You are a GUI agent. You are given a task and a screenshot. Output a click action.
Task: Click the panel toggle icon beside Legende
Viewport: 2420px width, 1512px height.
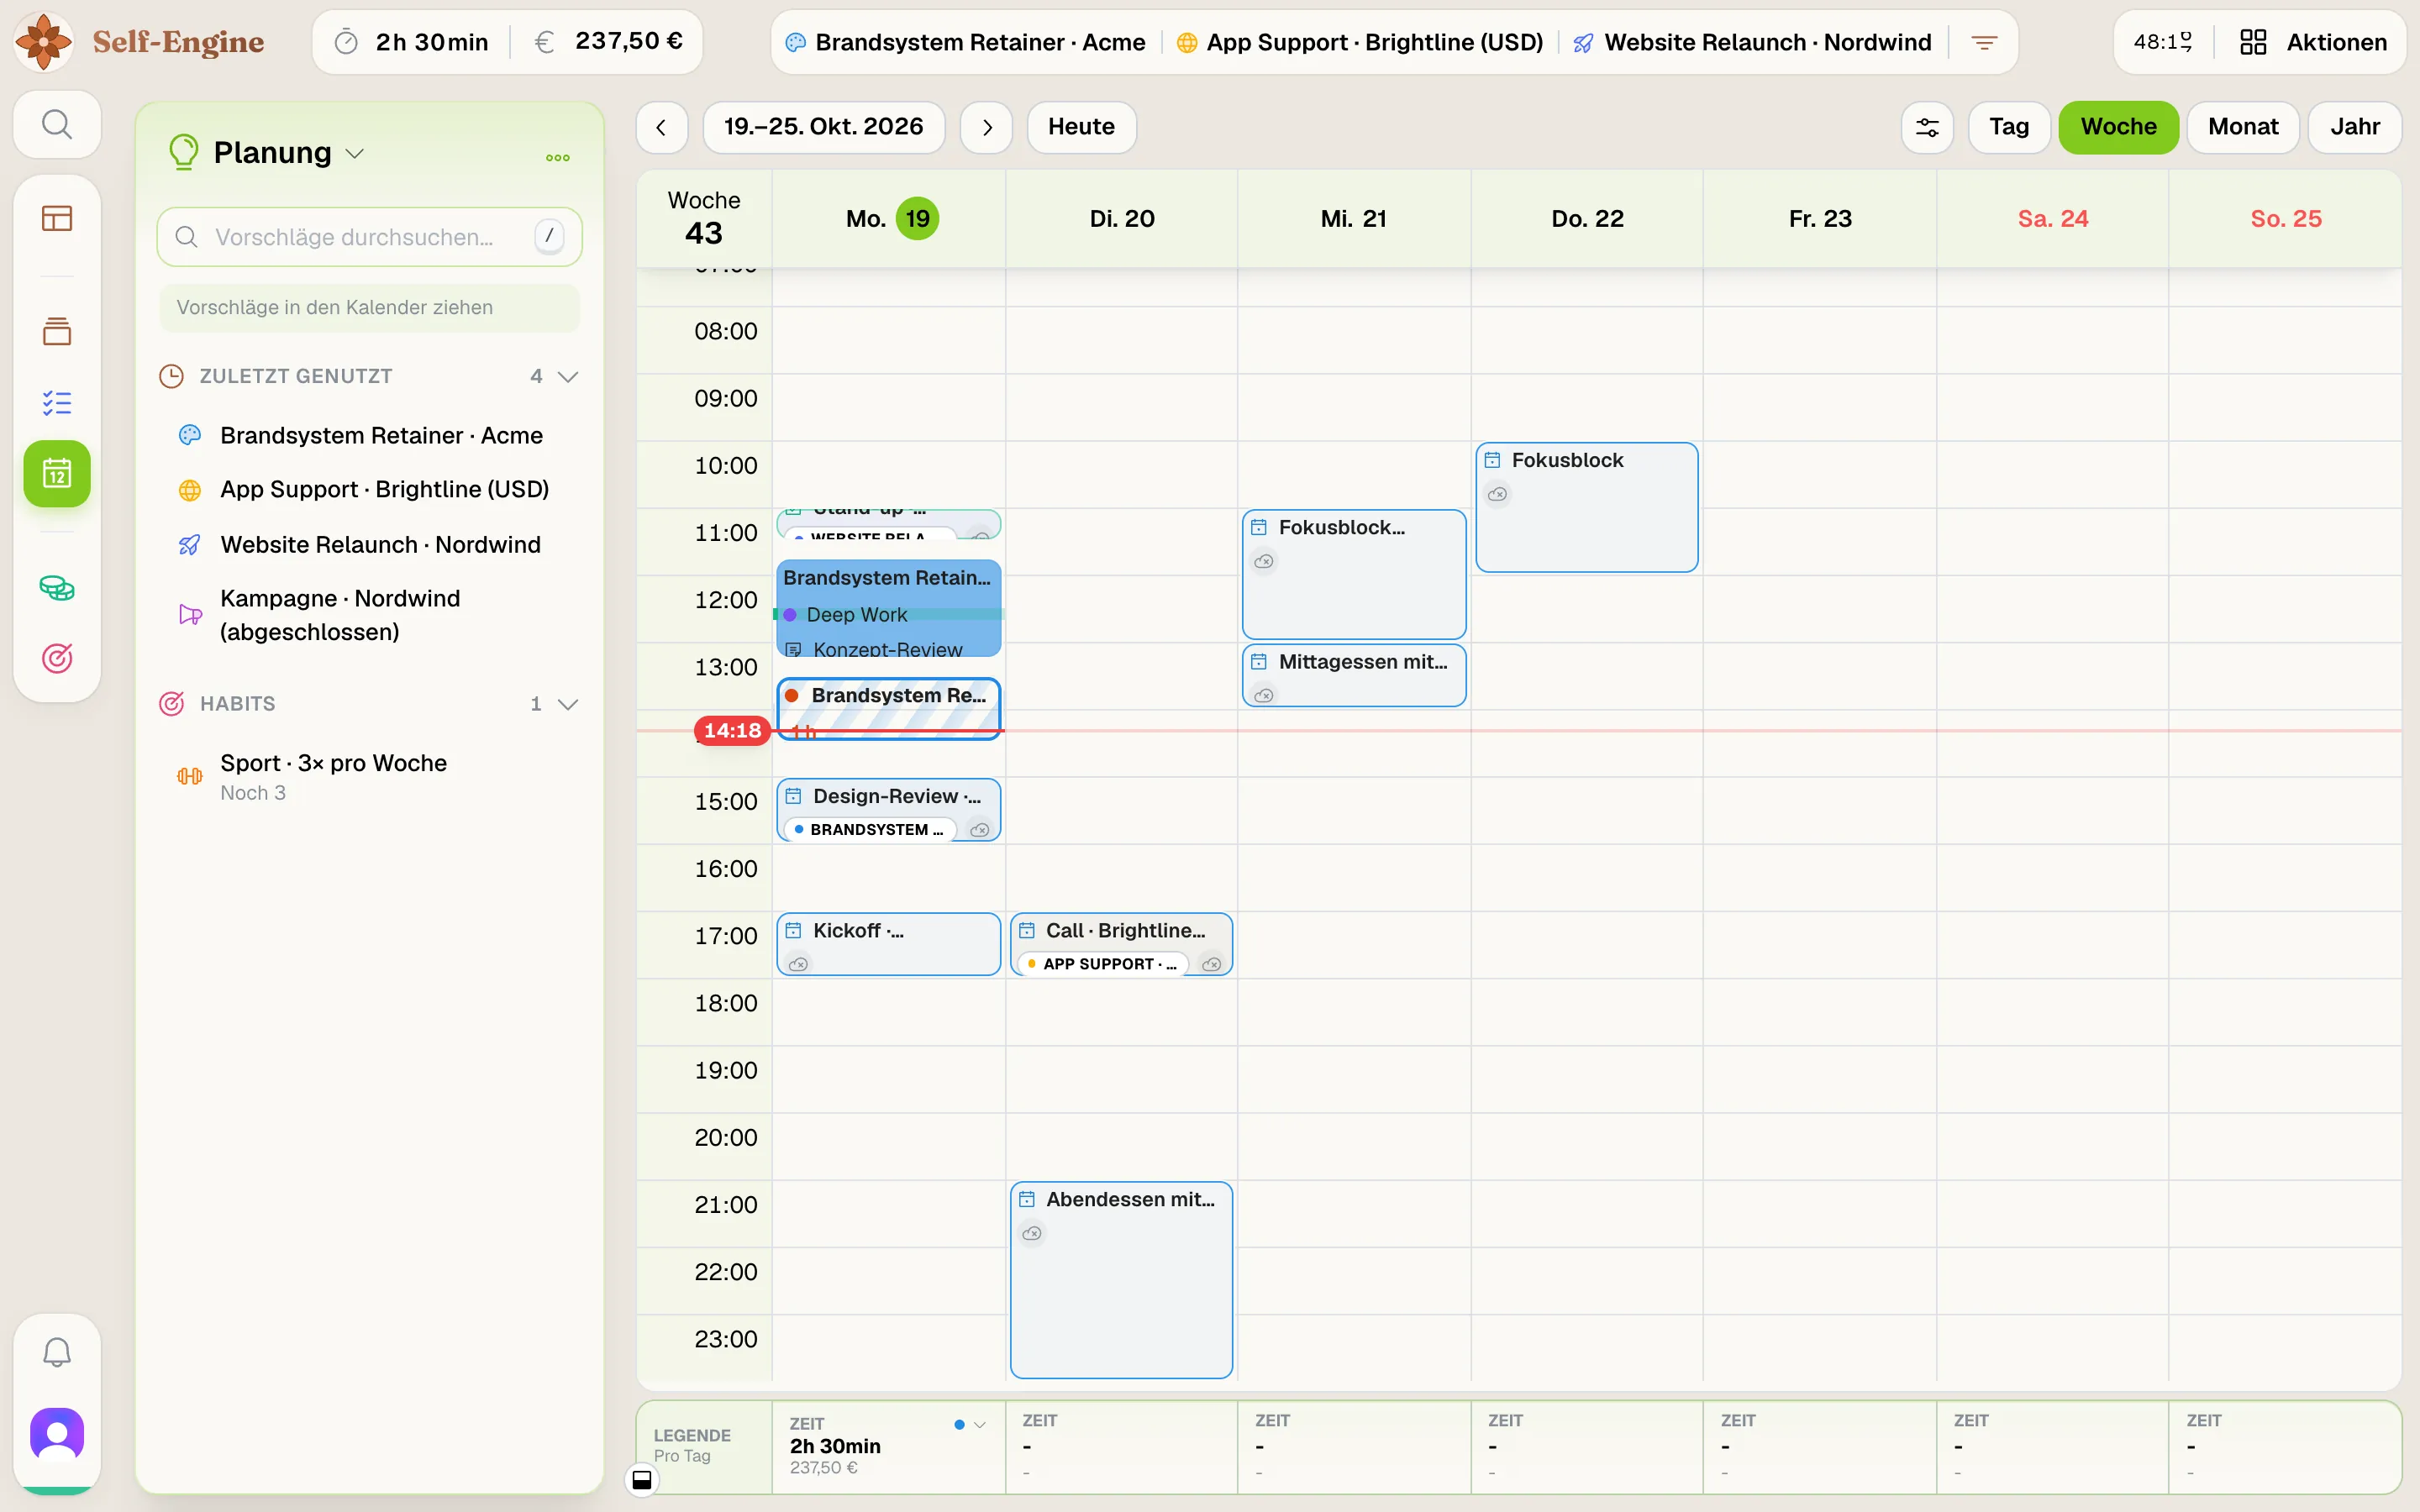[x=642, y=1479]
